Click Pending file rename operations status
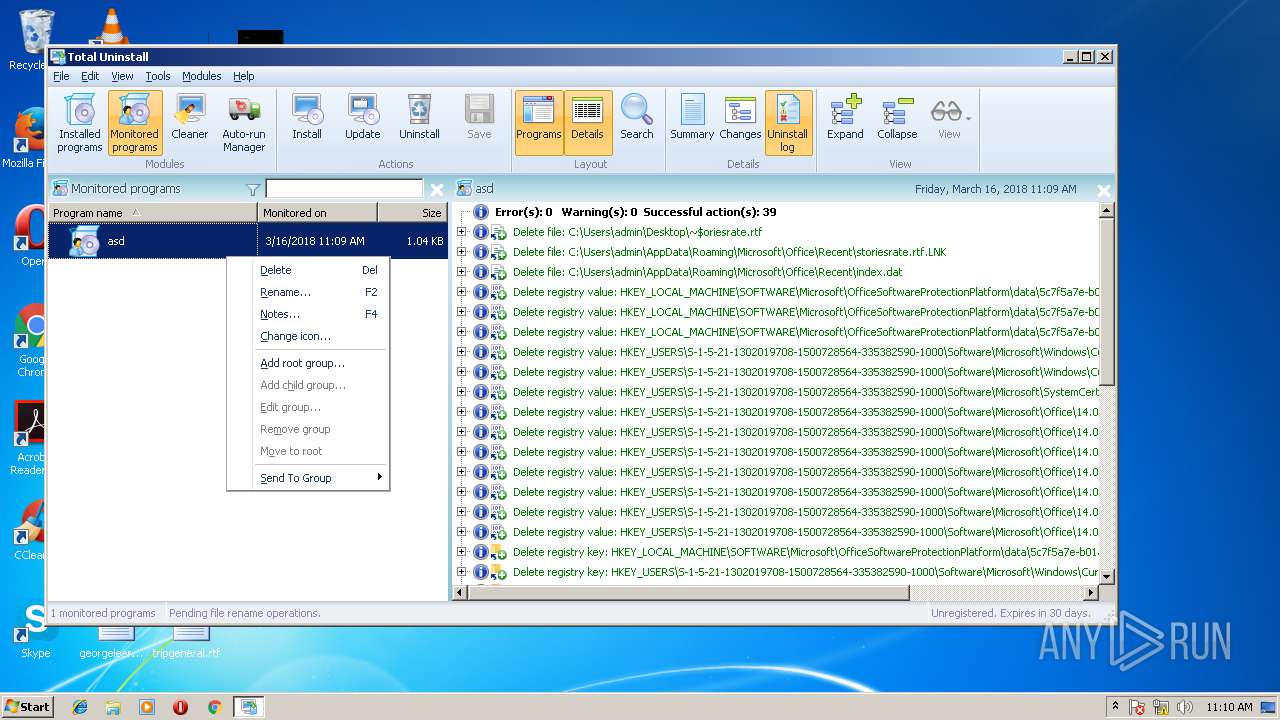 245,613
